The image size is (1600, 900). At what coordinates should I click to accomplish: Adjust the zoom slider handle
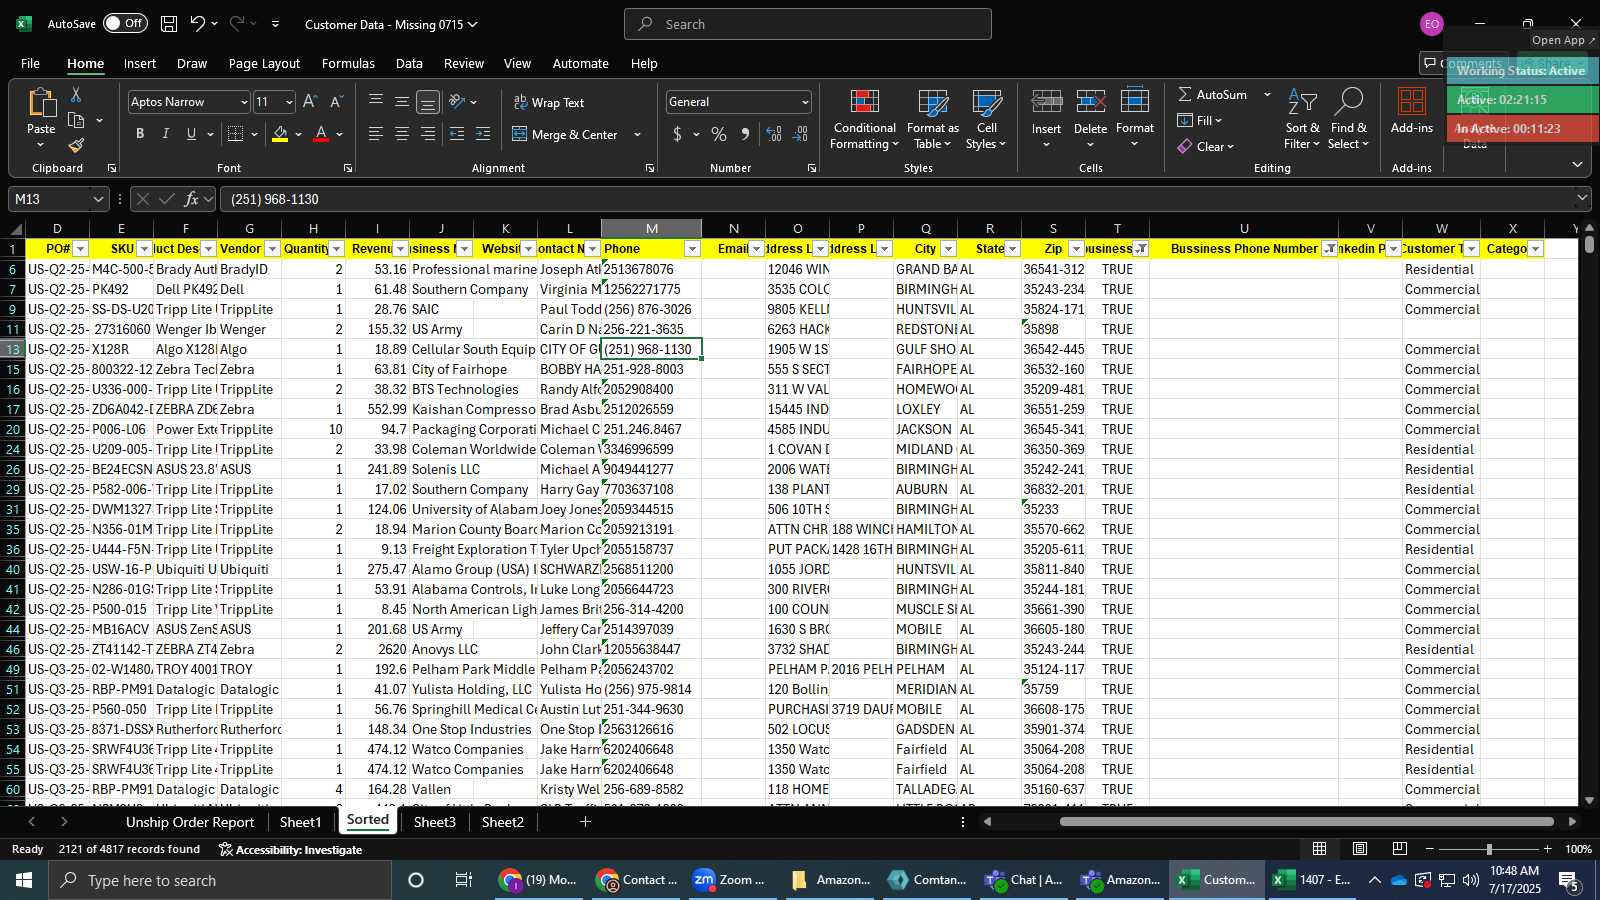click(x=1489, y=849)
